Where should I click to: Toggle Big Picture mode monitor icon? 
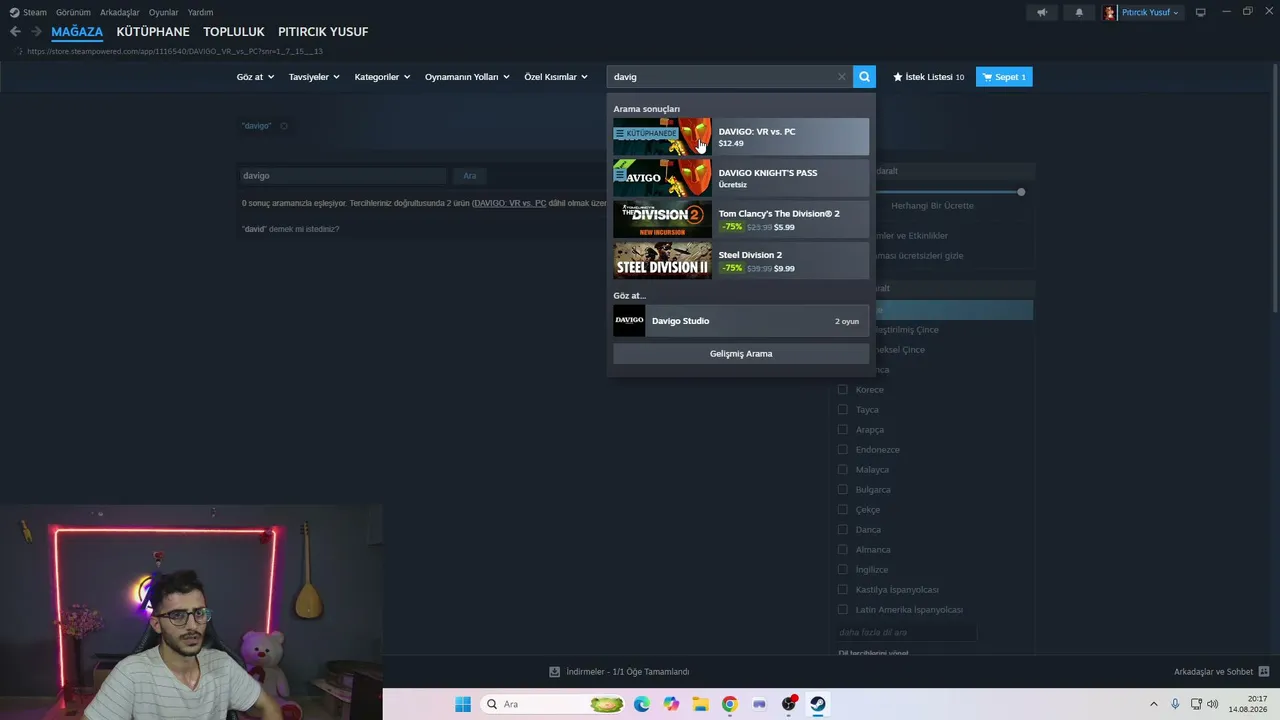click(1201, 12)
